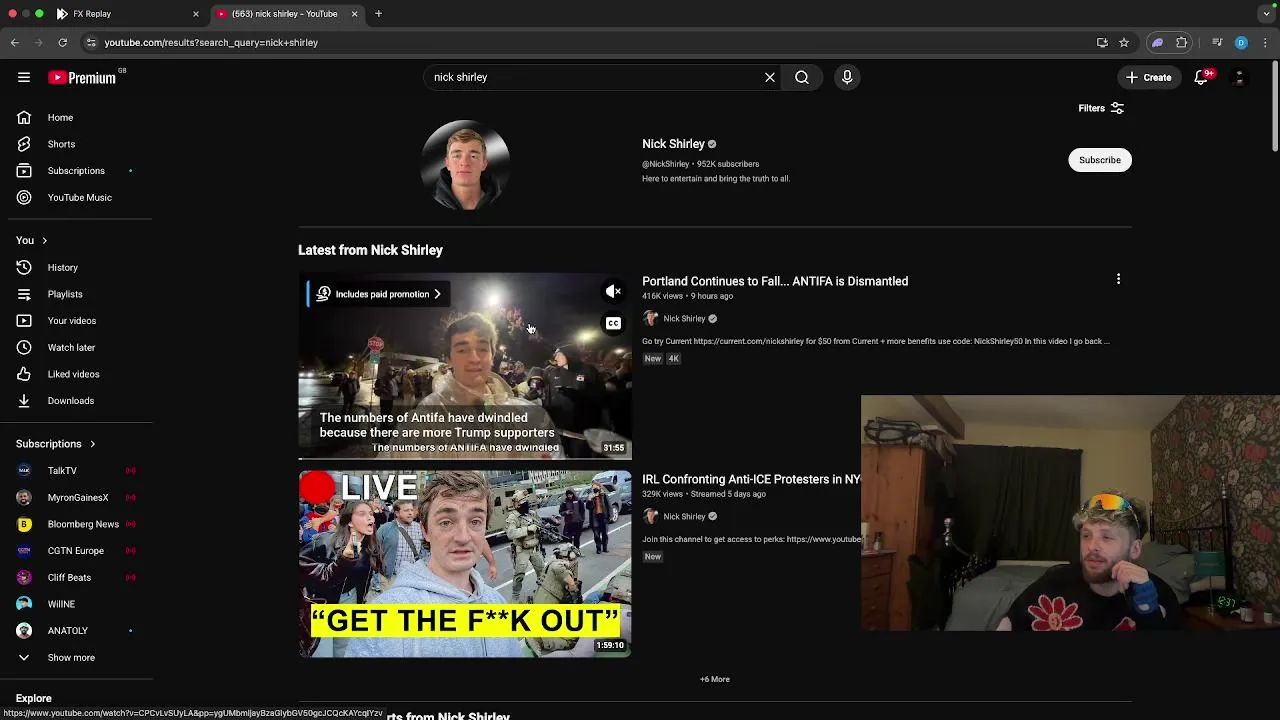Toggle captions on the preview video
This screenshot has width=1280, height=720.
613,323
